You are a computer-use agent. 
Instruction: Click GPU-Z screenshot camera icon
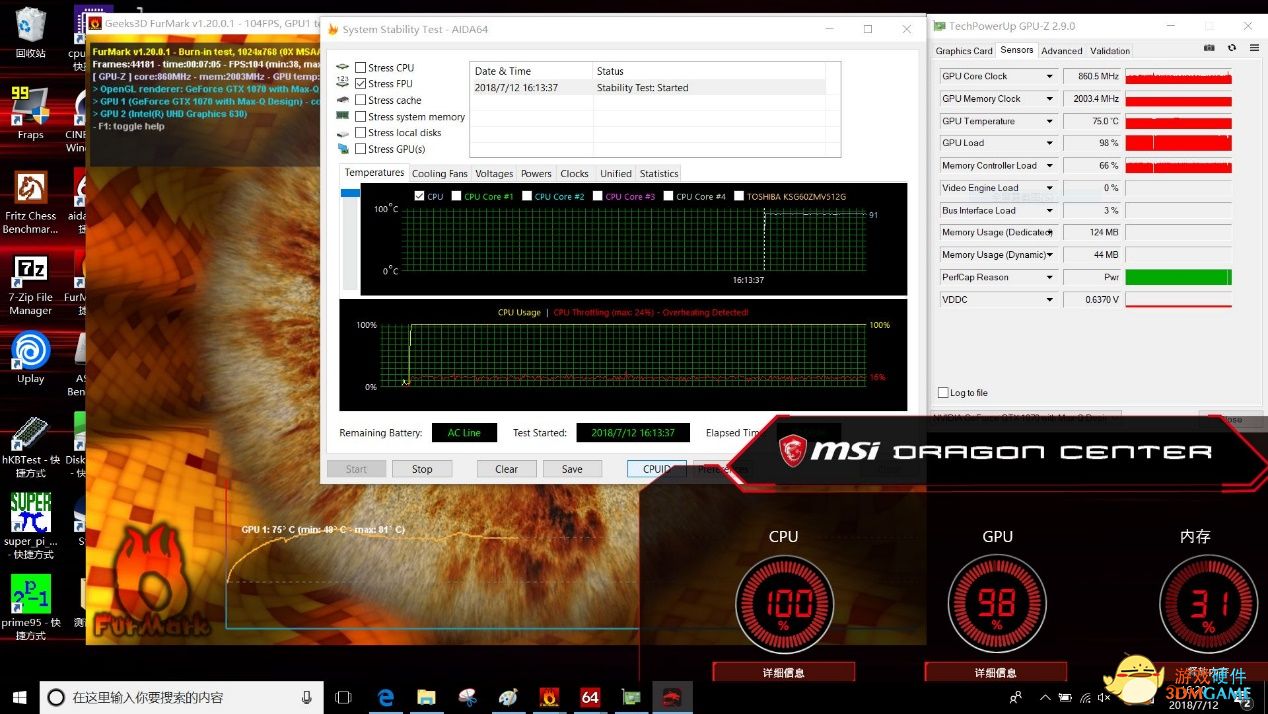pyautogui.click(x=1209, y=48)
